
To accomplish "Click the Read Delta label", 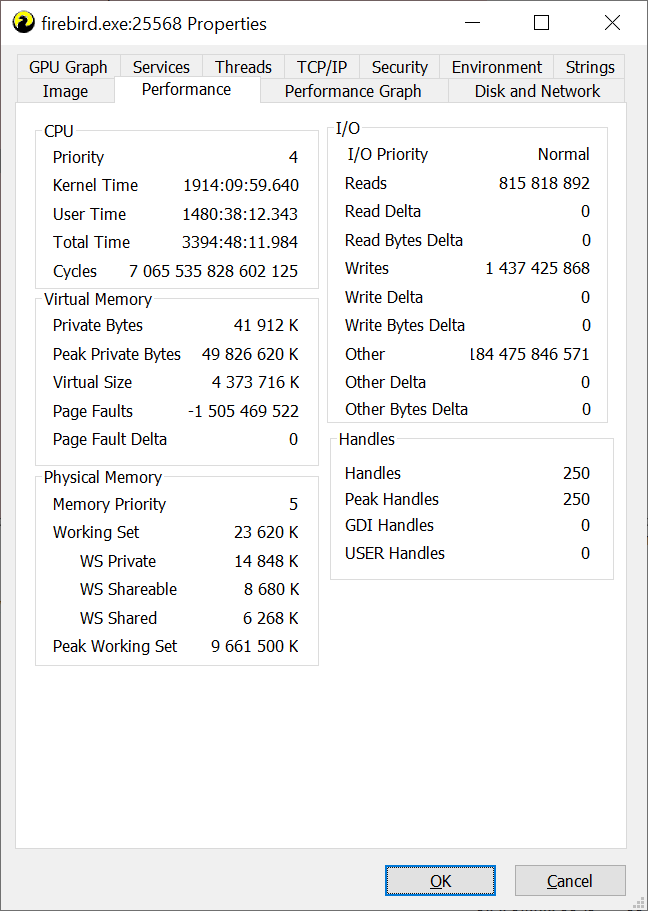I will click(382, 211).
